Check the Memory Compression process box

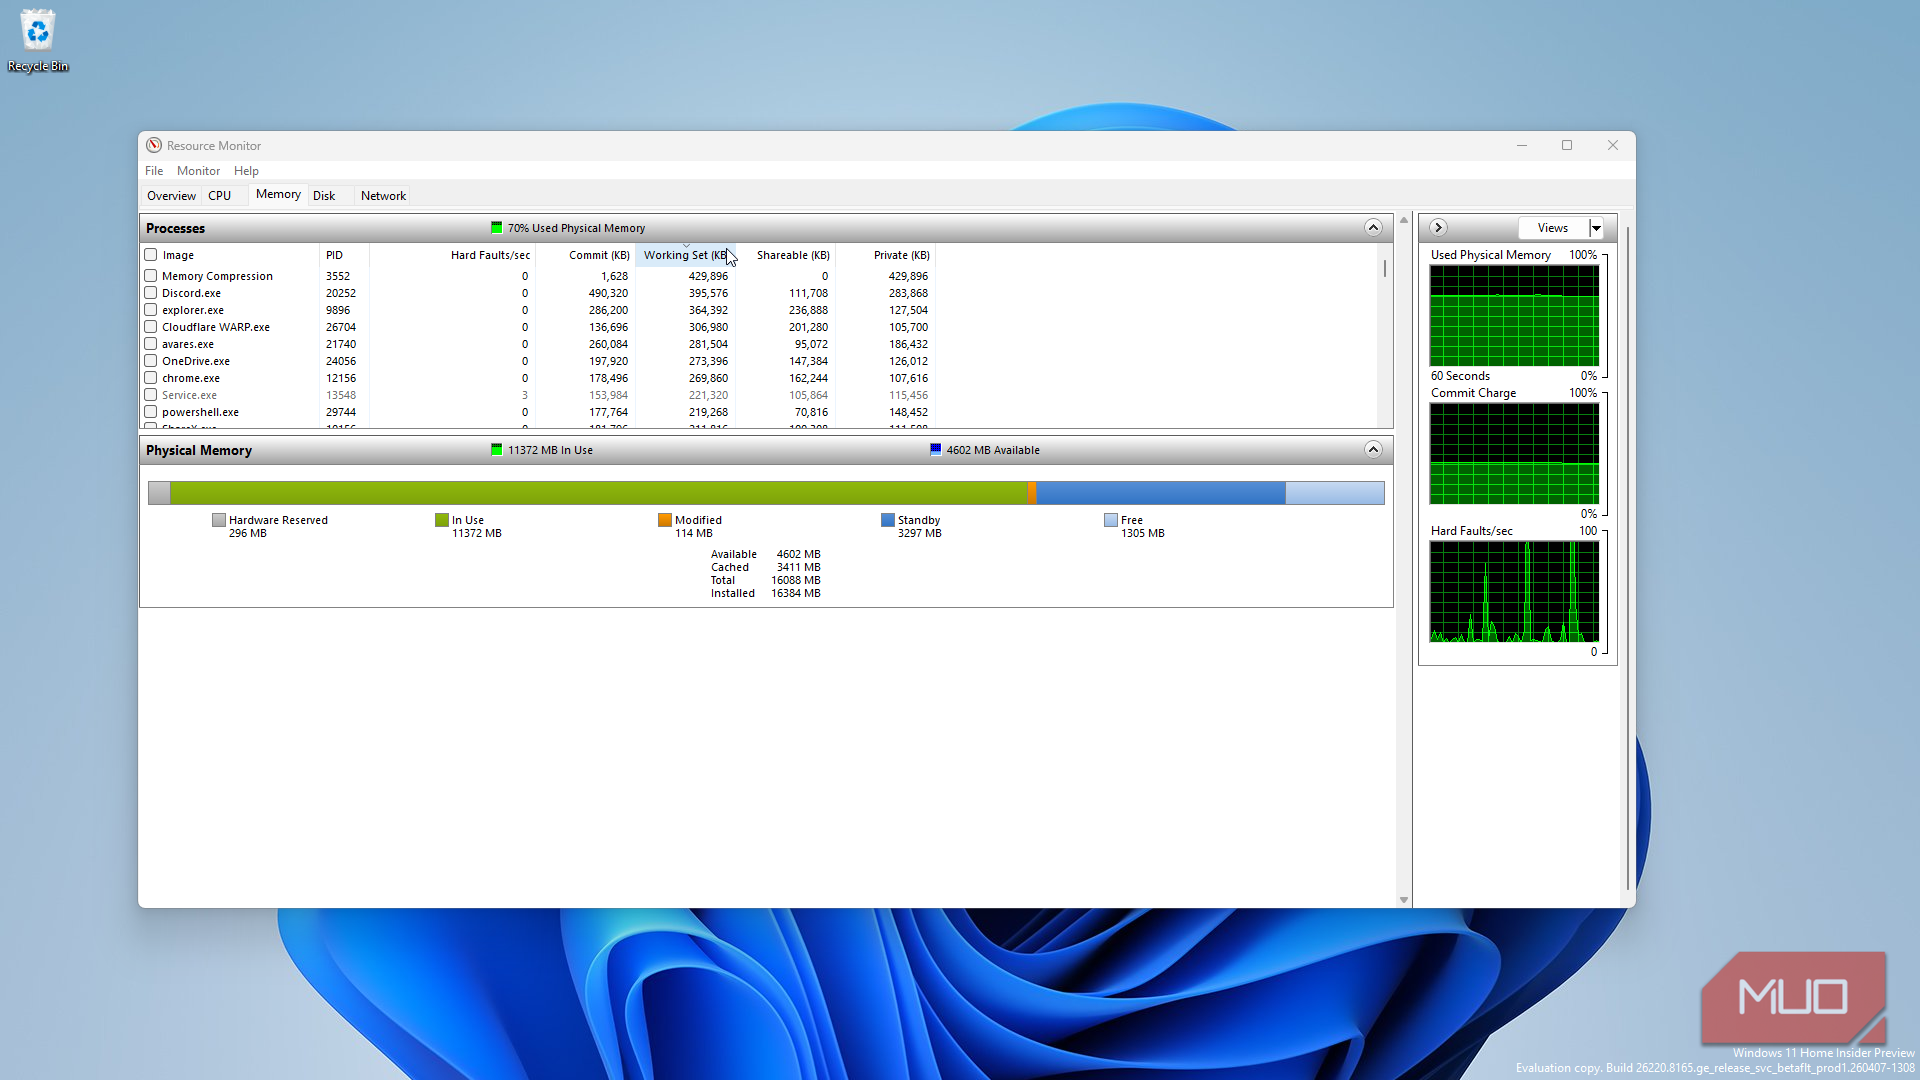point(151,276)
